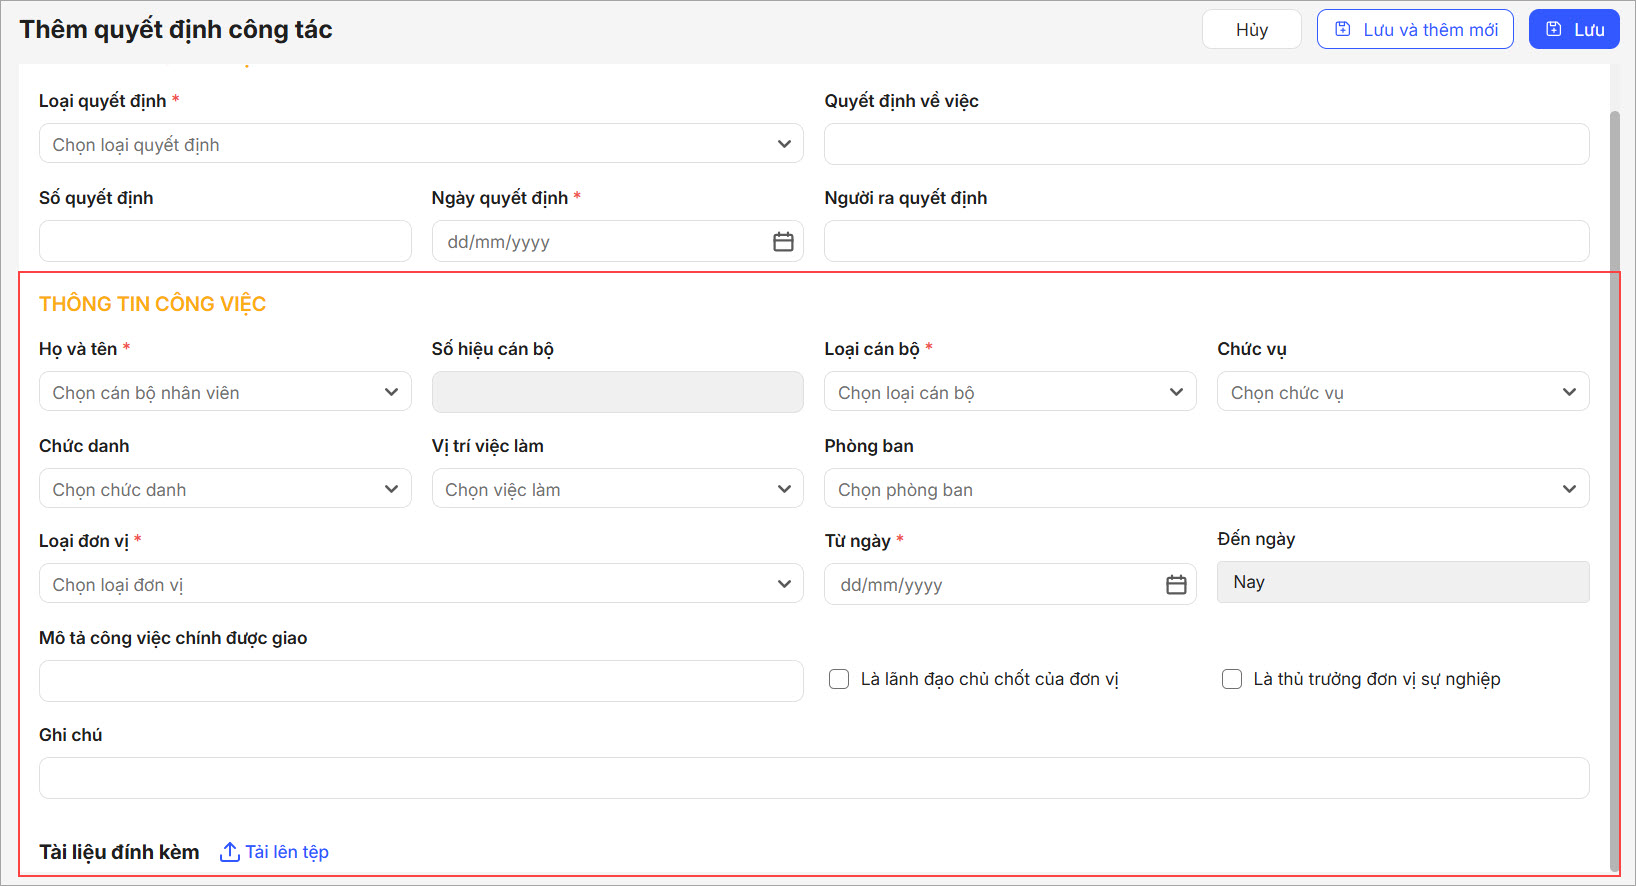Check Là lãnh đạo chủ chốt của đơn vị
This screenshot has height=886, width=1636.
[839, 680]
